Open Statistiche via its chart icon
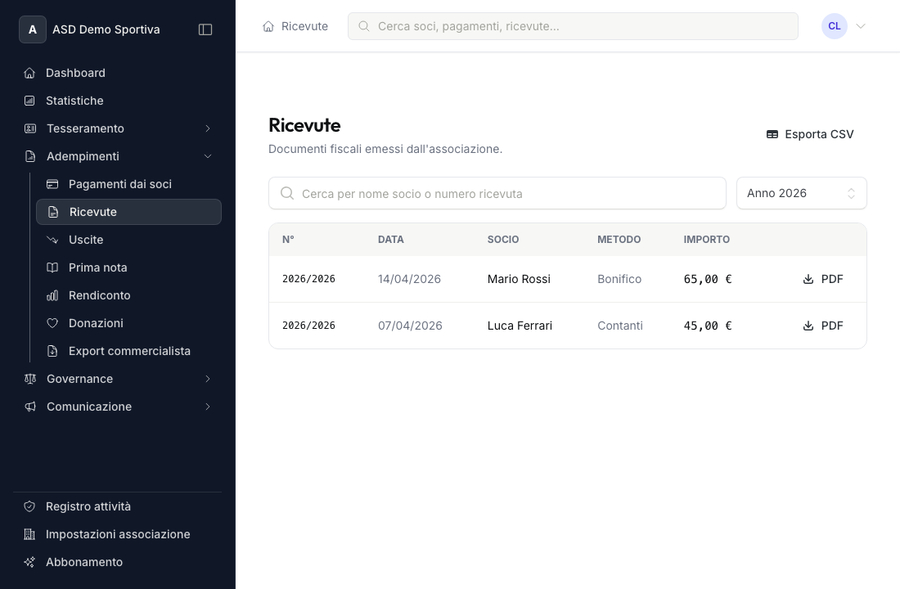The image size is (900, 589). point(30,101)
